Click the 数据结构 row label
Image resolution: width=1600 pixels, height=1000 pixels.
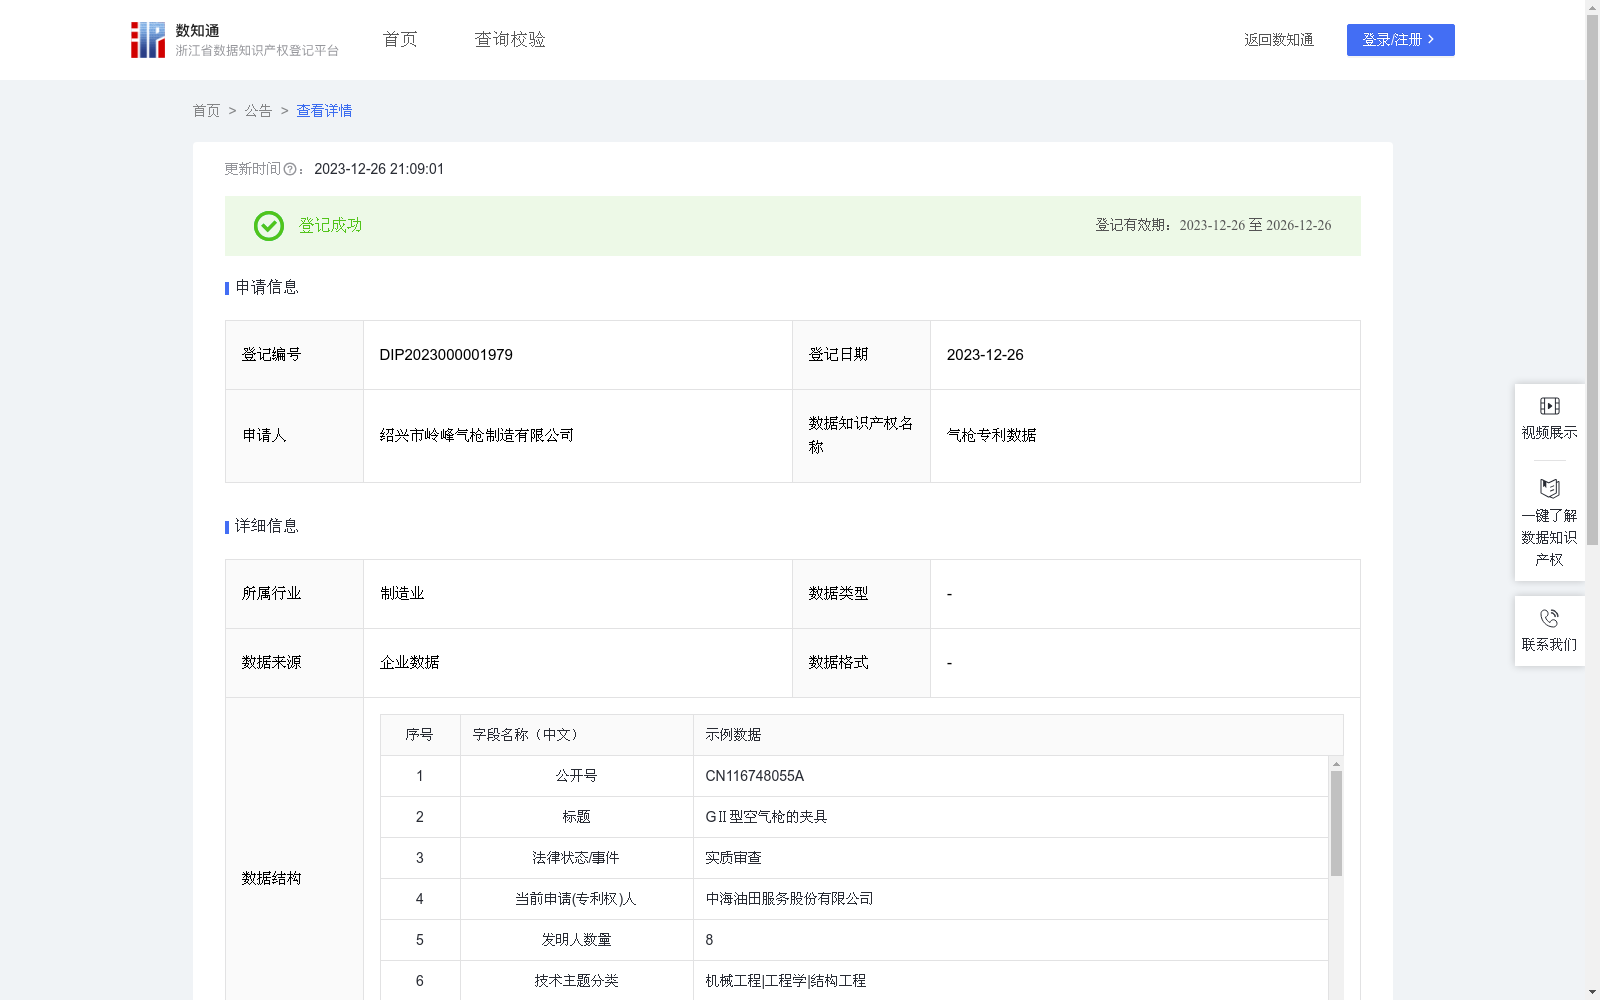tap(271, 879)
